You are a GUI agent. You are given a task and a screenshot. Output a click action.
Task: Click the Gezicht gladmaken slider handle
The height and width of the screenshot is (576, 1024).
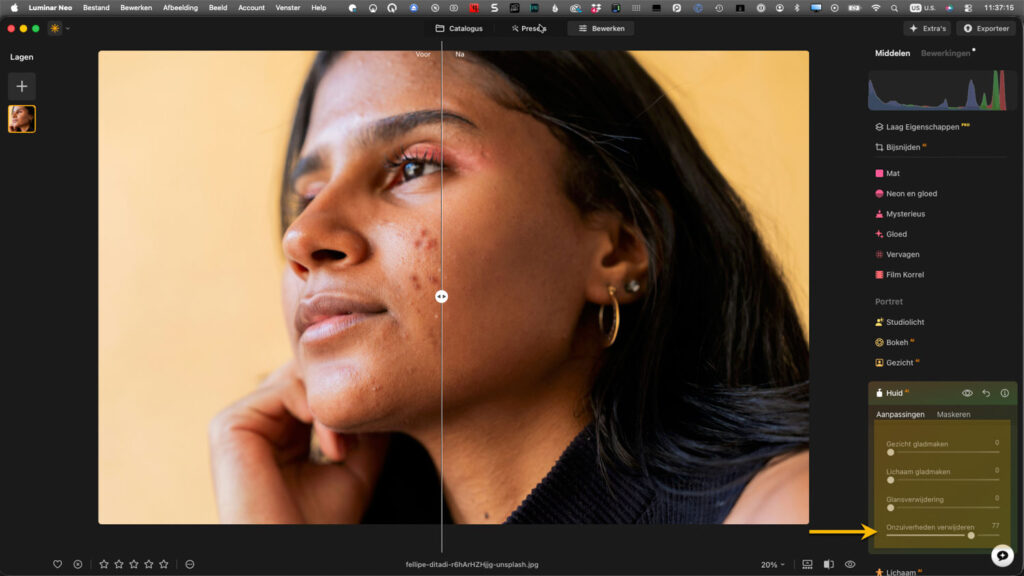point(890,453)
